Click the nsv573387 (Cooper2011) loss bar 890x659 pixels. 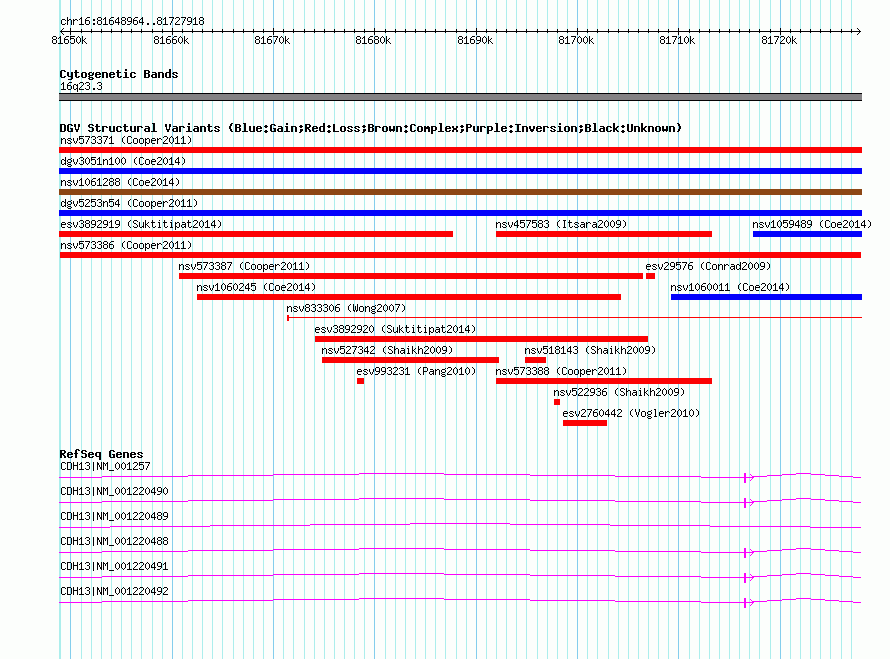[411, 276]
